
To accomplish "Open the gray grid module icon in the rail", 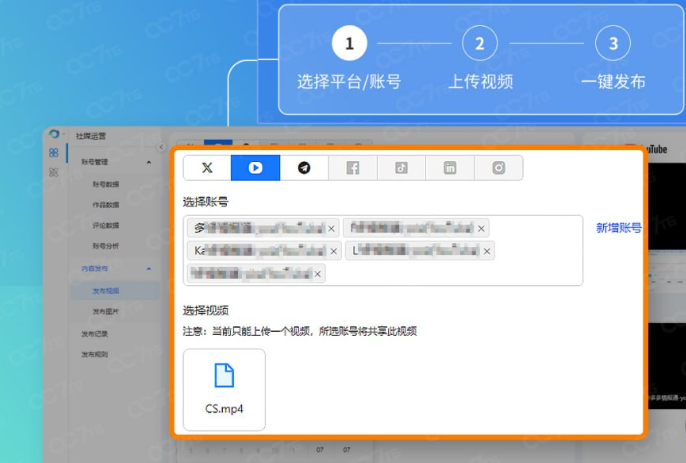I will pyautogui.click(x=53, y=172).
